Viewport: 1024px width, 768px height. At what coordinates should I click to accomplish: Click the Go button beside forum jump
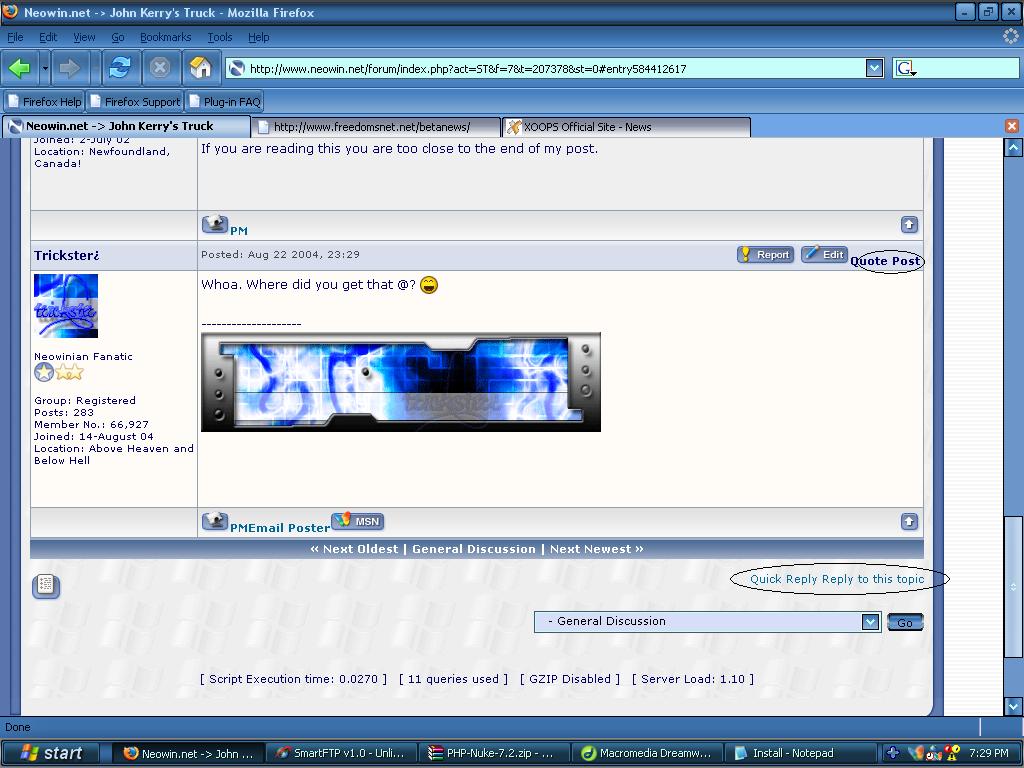click(905, 622)
